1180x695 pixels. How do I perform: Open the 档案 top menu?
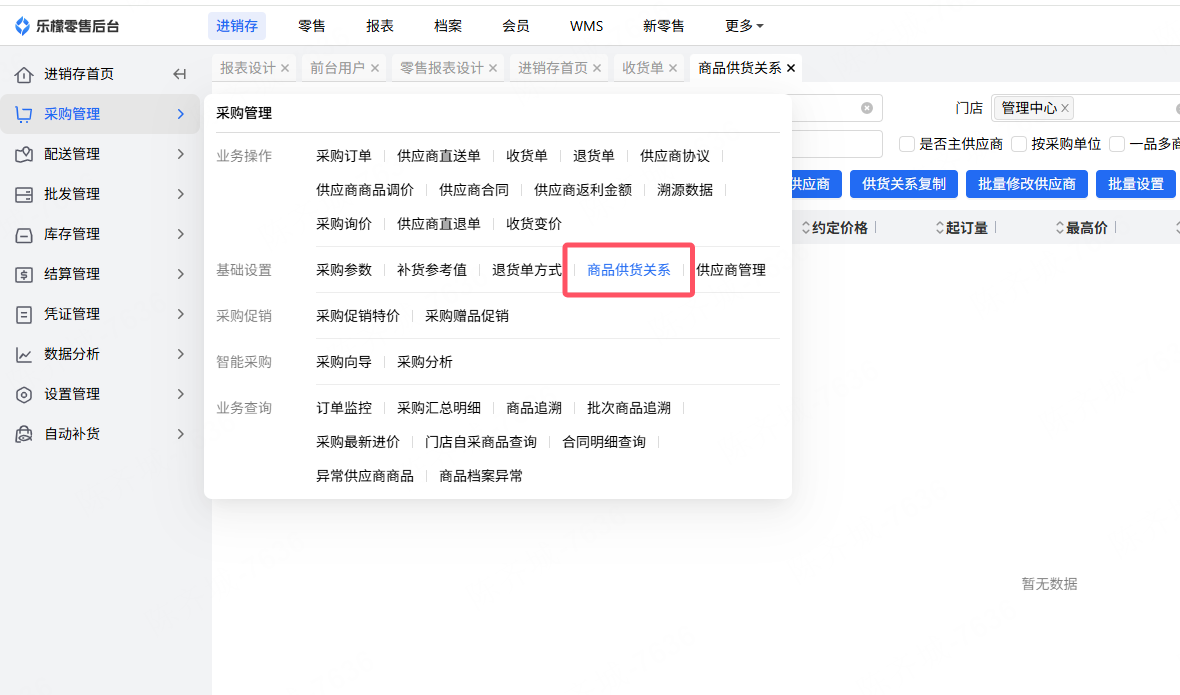(x=448, y=26)
